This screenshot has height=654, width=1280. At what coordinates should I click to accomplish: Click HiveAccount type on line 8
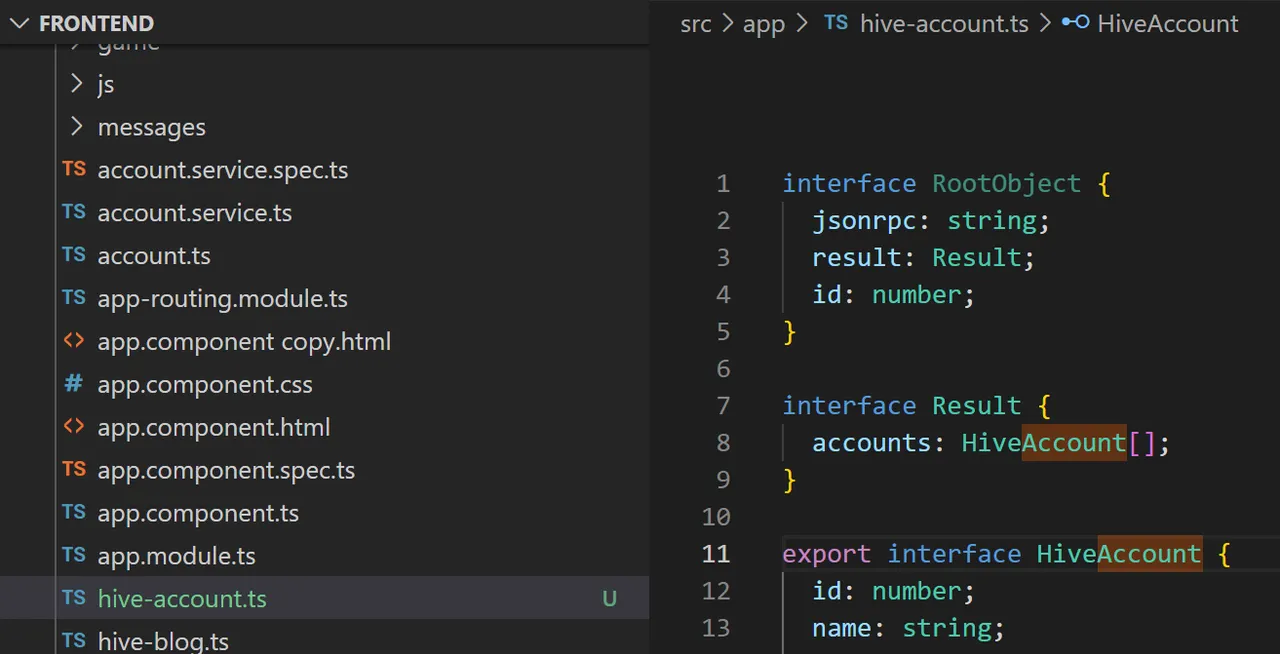pyautogui.click(x=1044, y=443)
